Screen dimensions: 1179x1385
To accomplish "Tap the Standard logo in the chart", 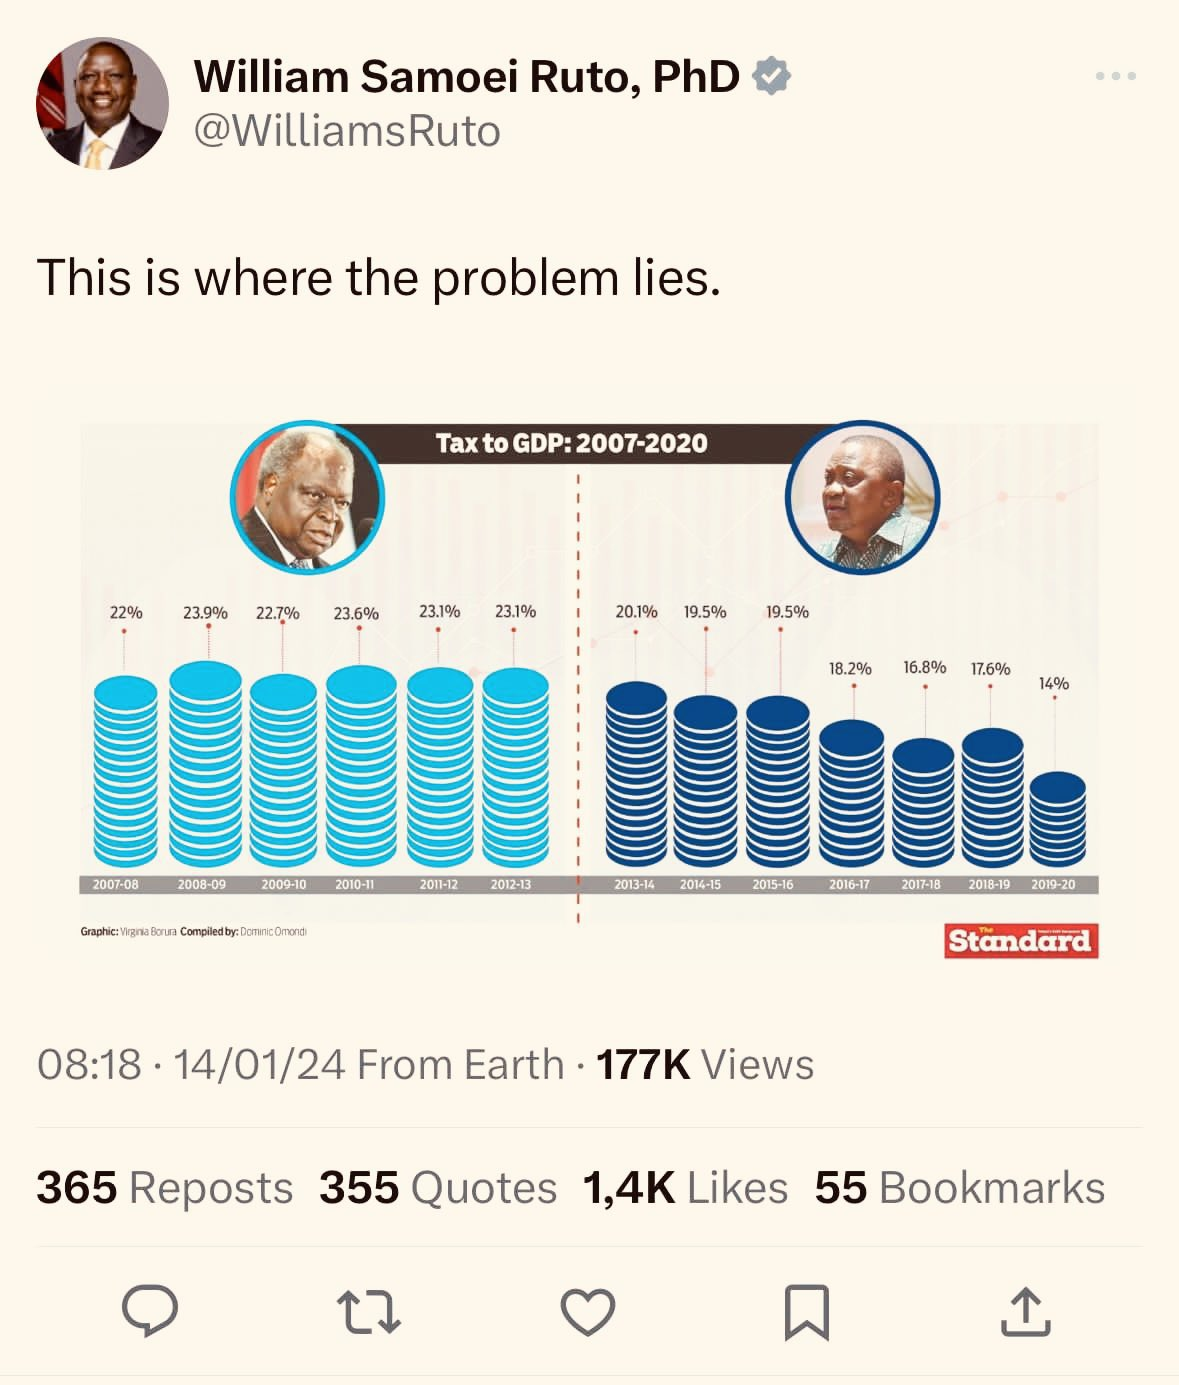I will click(x=1021, y=941).
